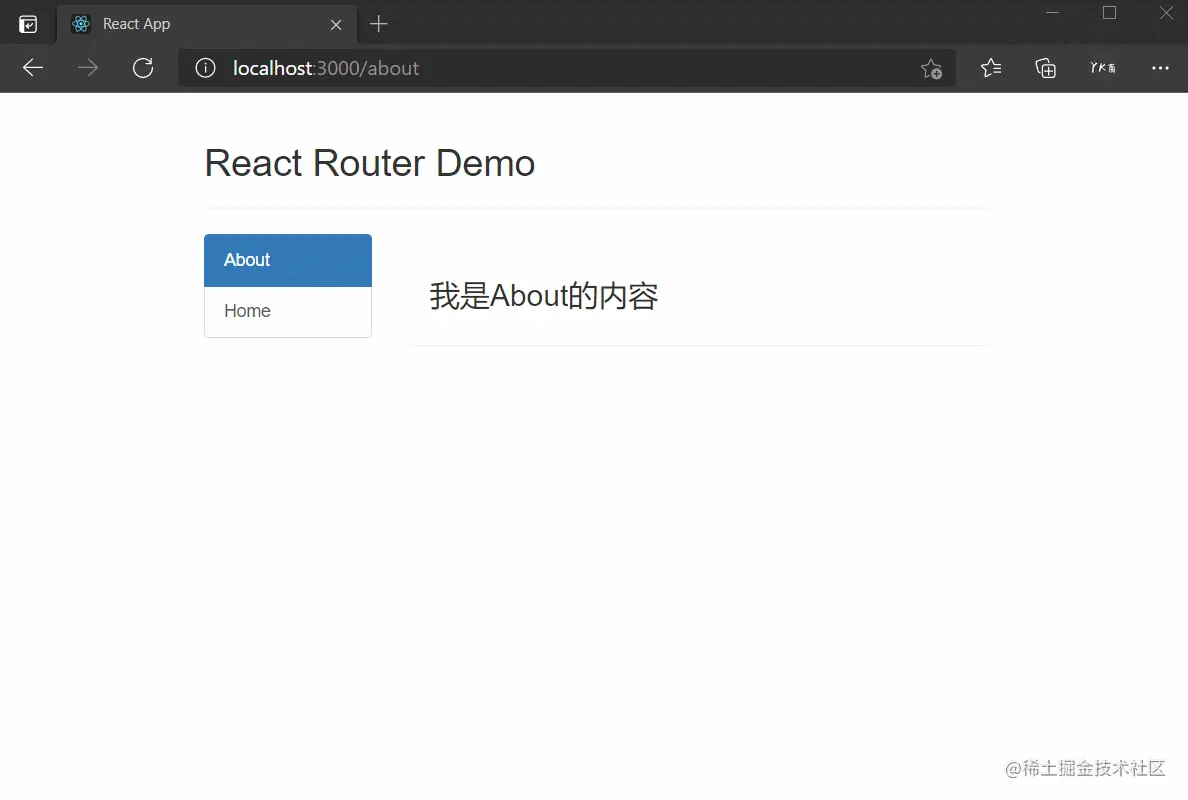
Task: Open the Collections icon
Action: click(1046, 68)
